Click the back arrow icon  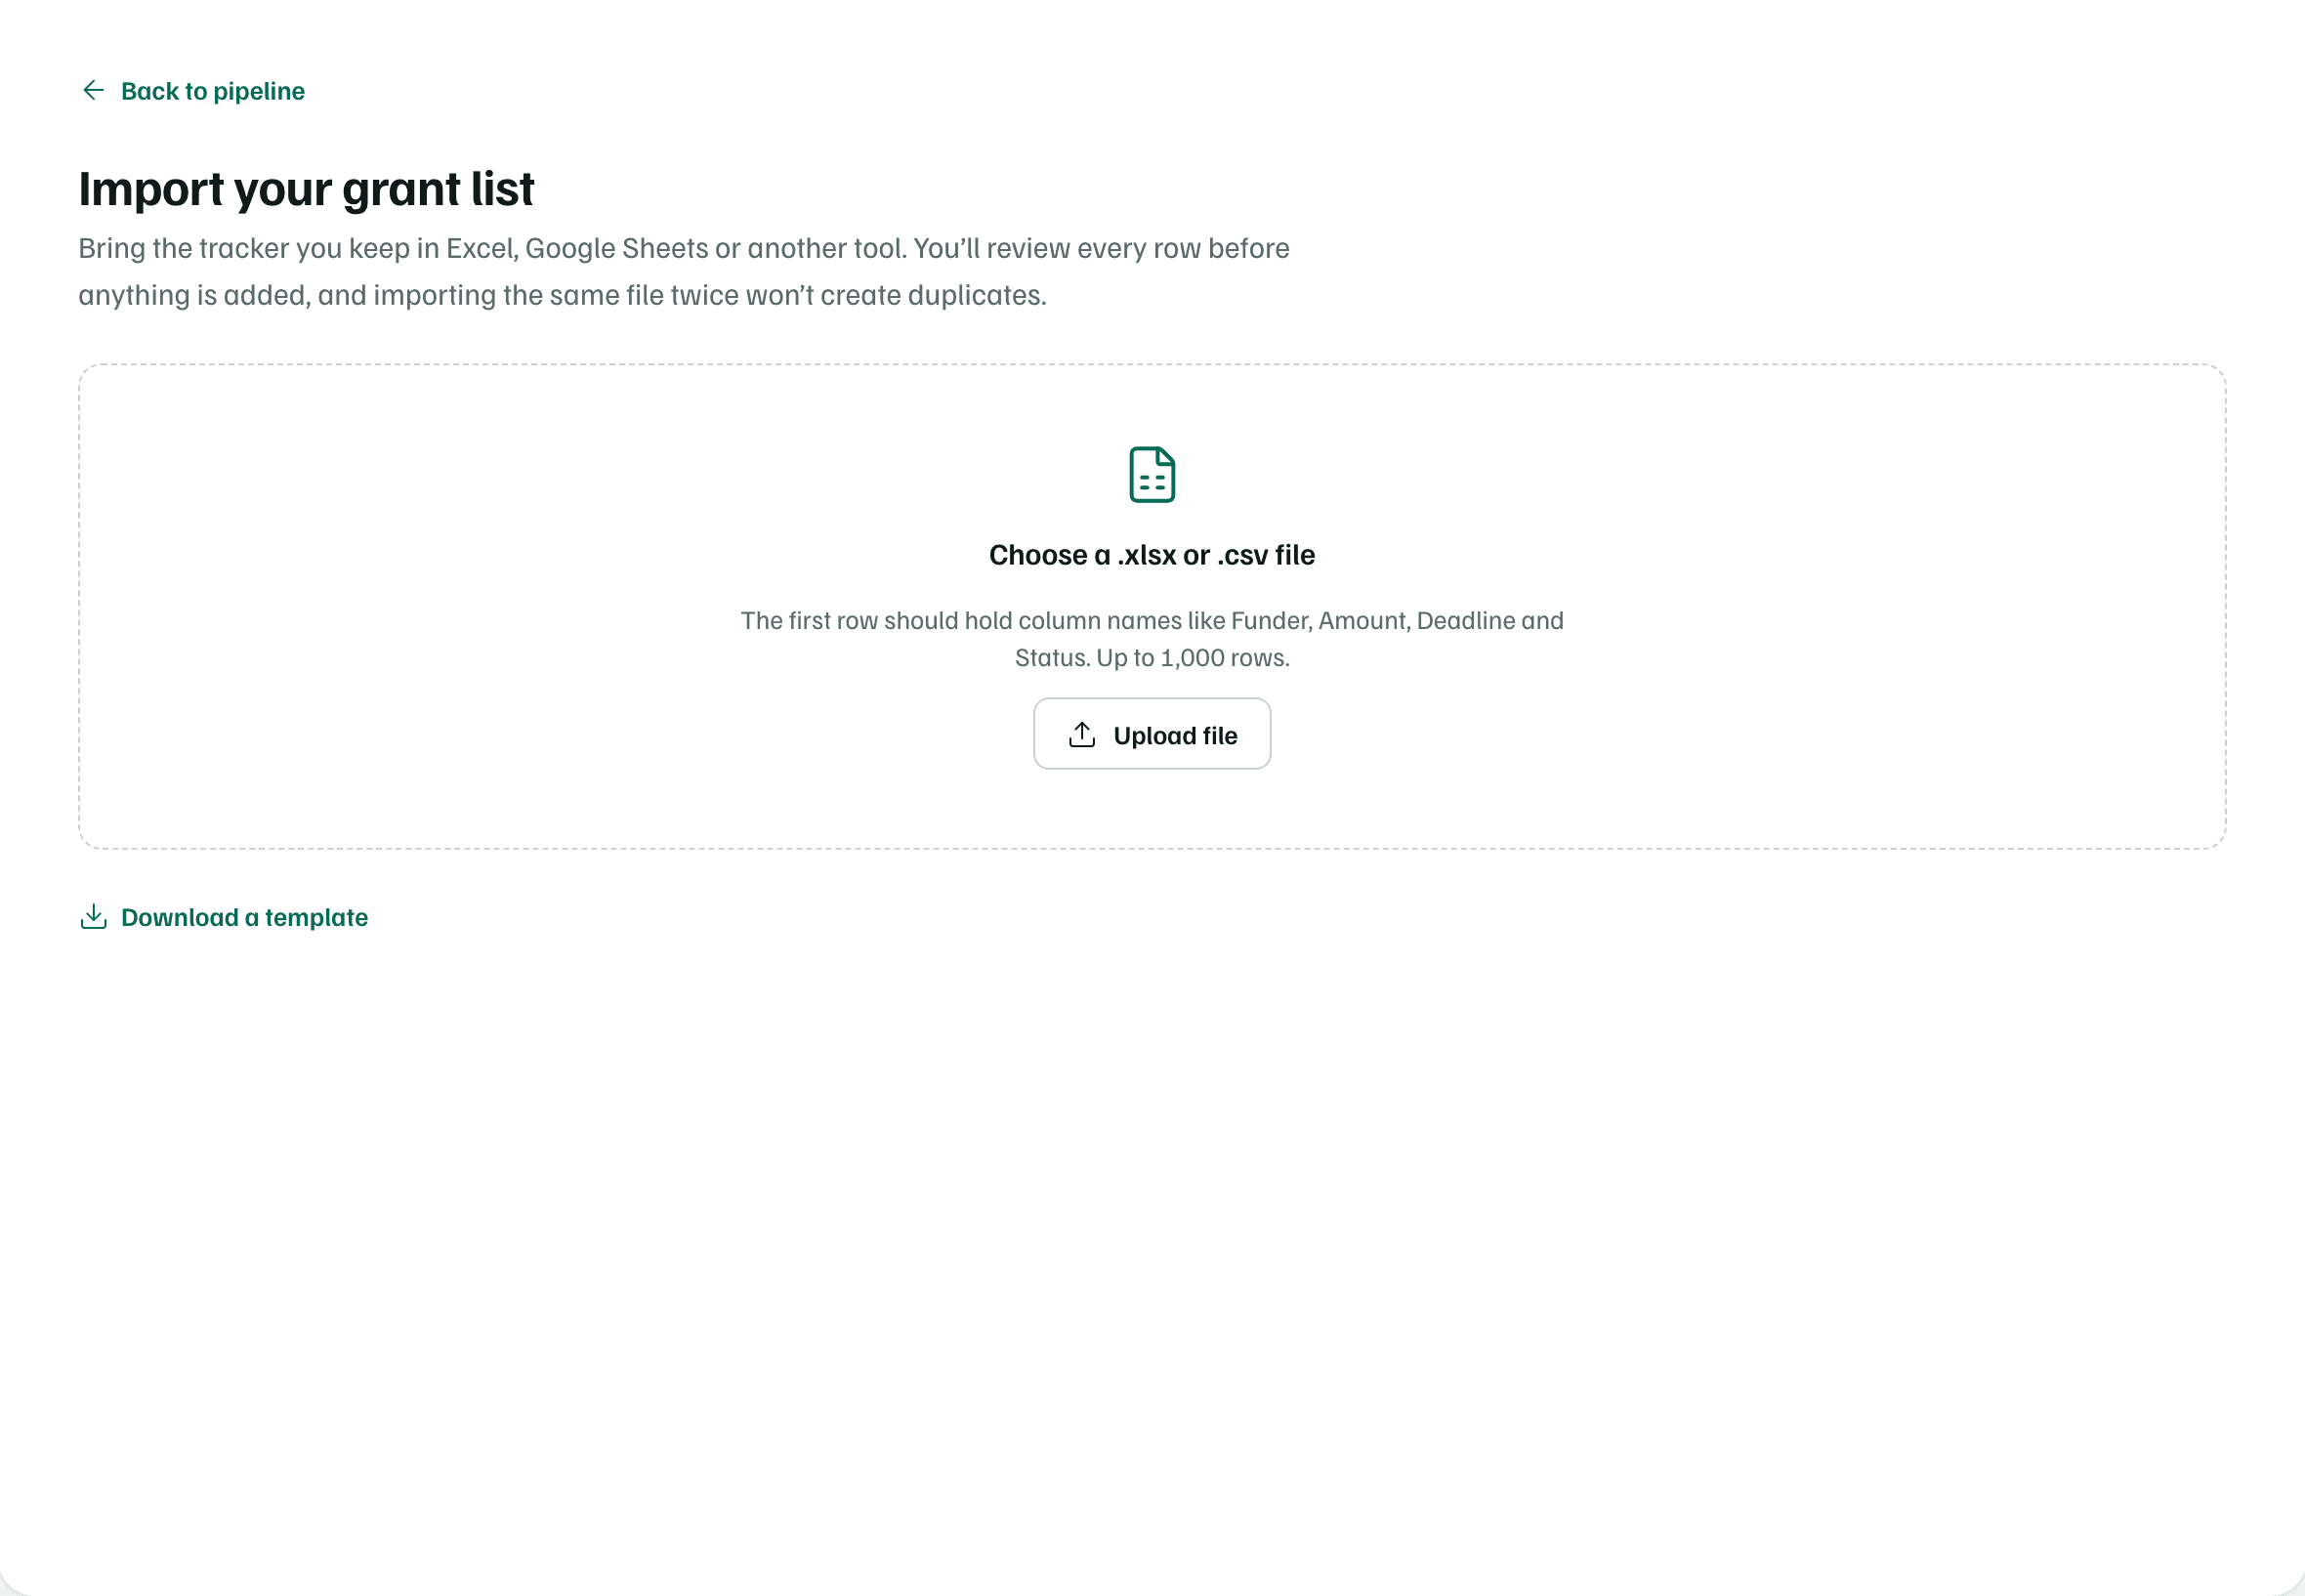click(x=93, y=91)
